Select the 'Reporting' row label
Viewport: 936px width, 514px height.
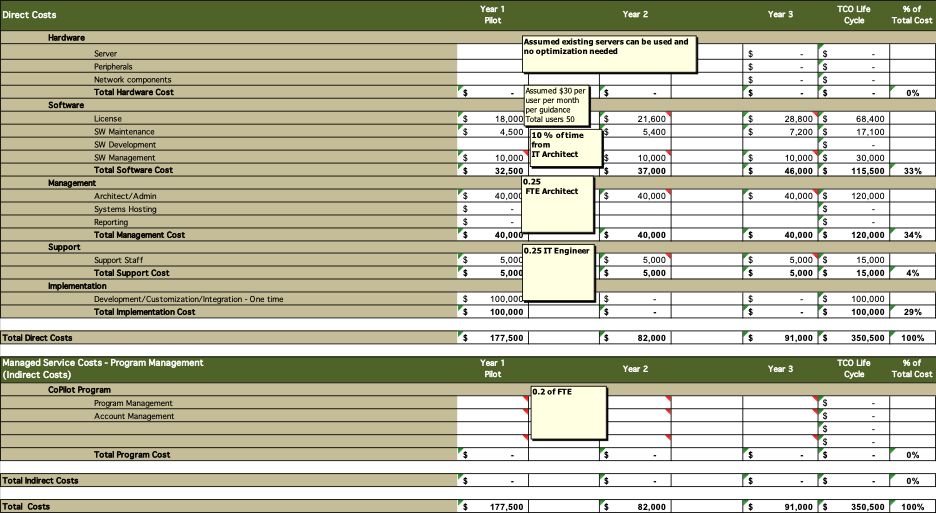click(110, 222)
